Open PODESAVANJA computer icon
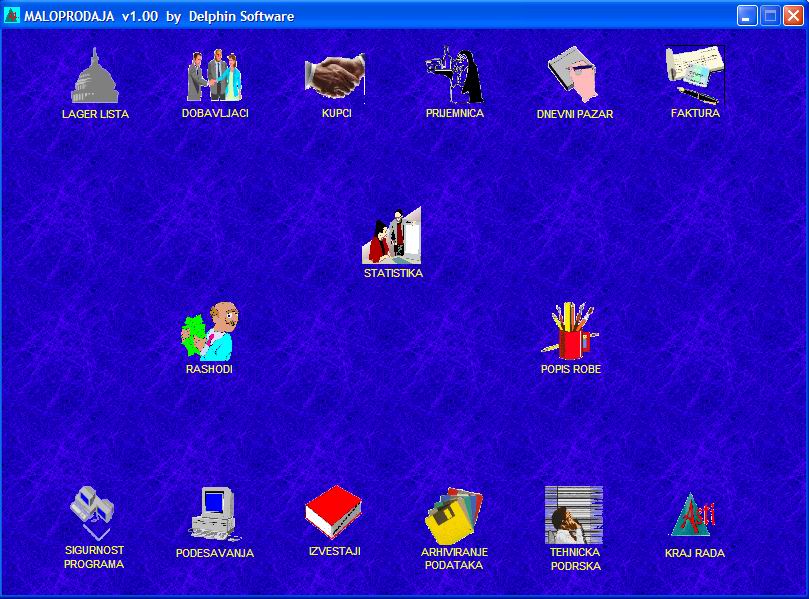Image resolution: width=809 pixels, height=599 pixels. (215, 514)
